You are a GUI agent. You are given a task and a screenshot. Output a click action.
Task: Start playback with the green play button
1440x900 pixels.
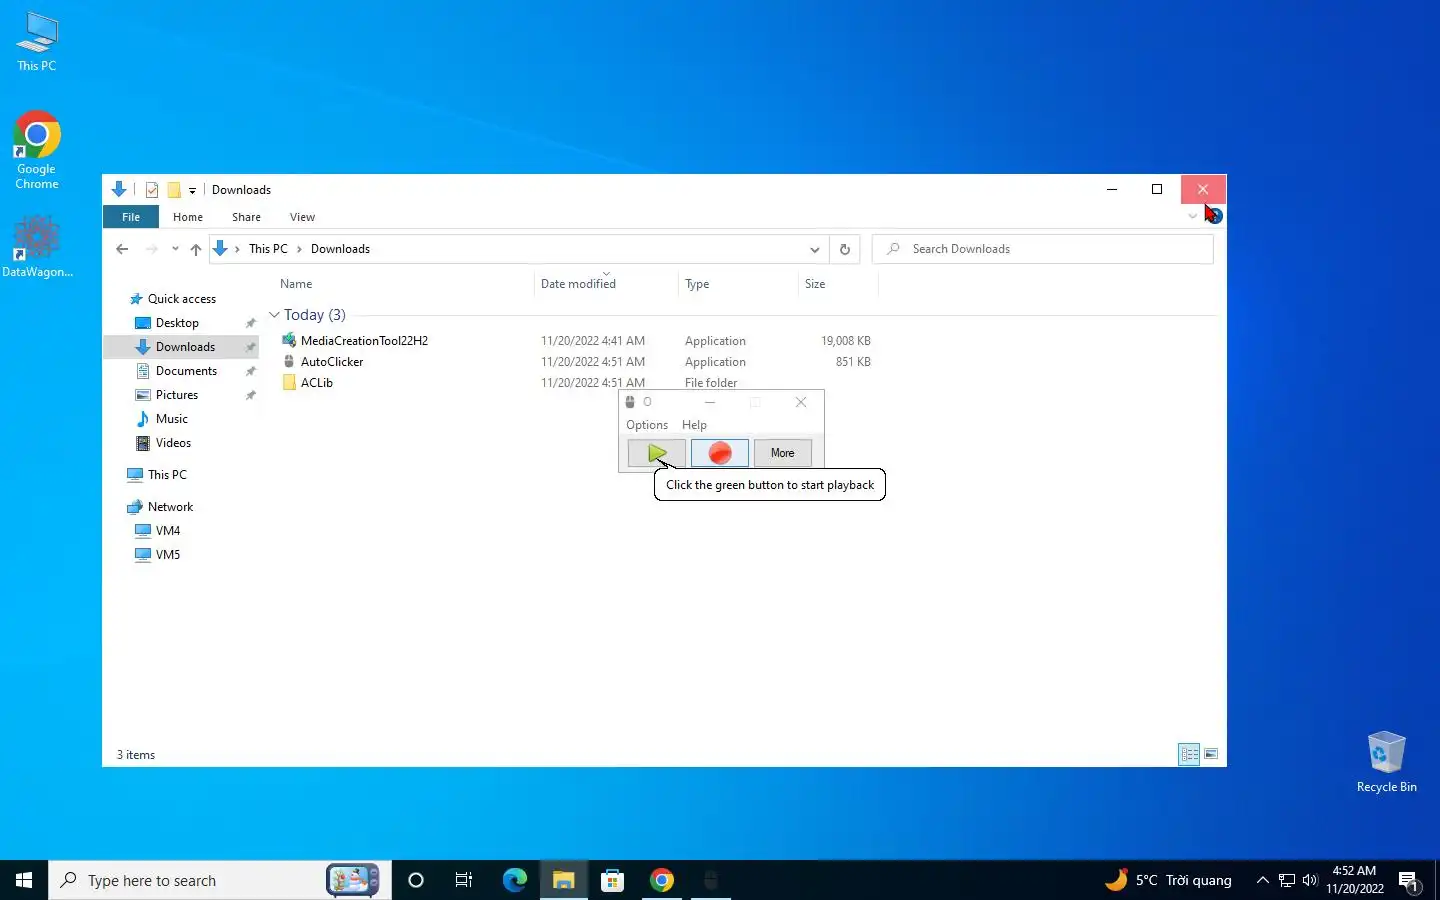coord(657,453)
